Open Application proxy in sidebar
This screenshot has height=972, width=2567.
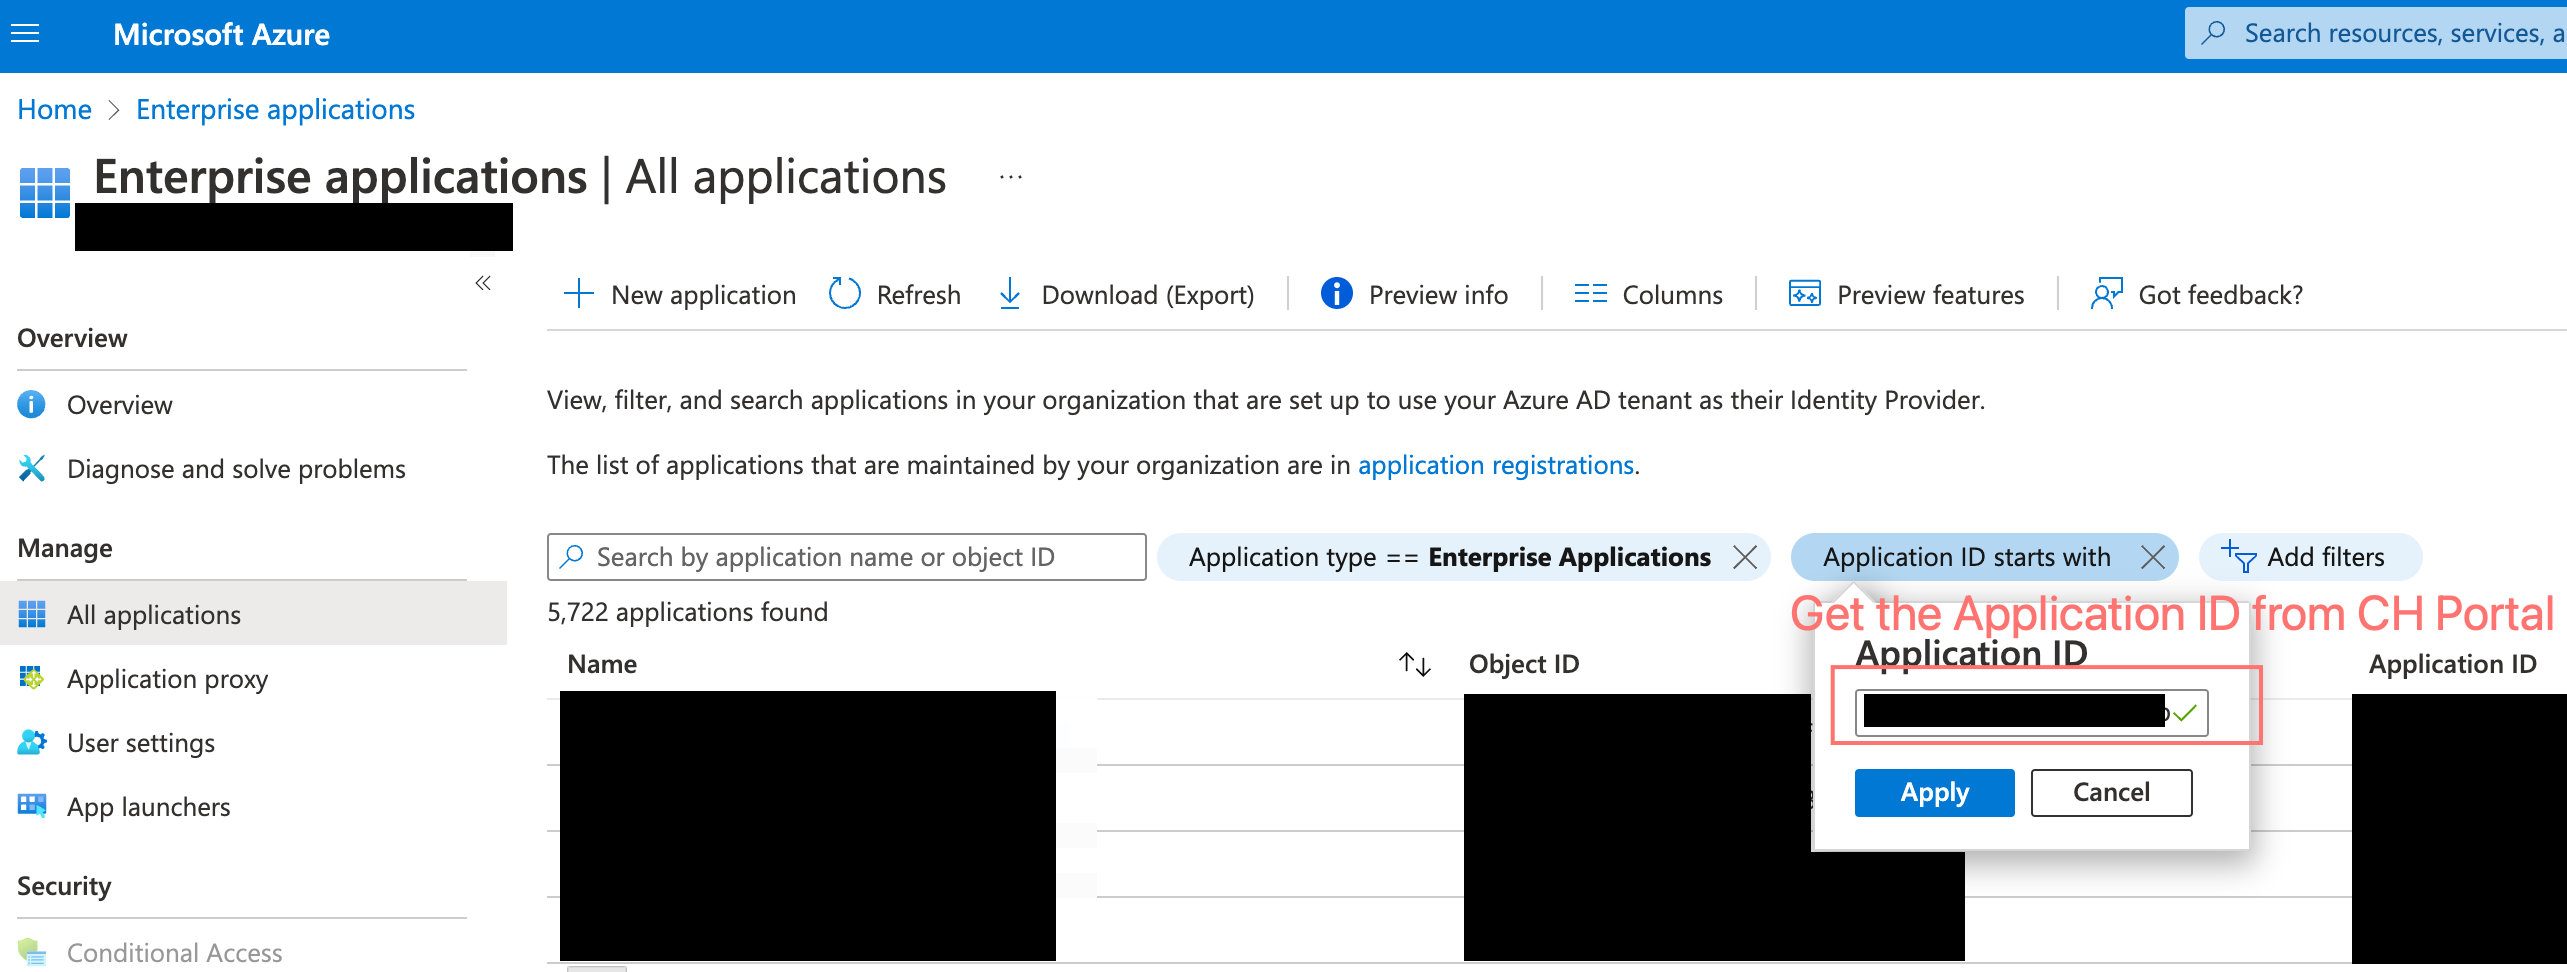(167, 678)
